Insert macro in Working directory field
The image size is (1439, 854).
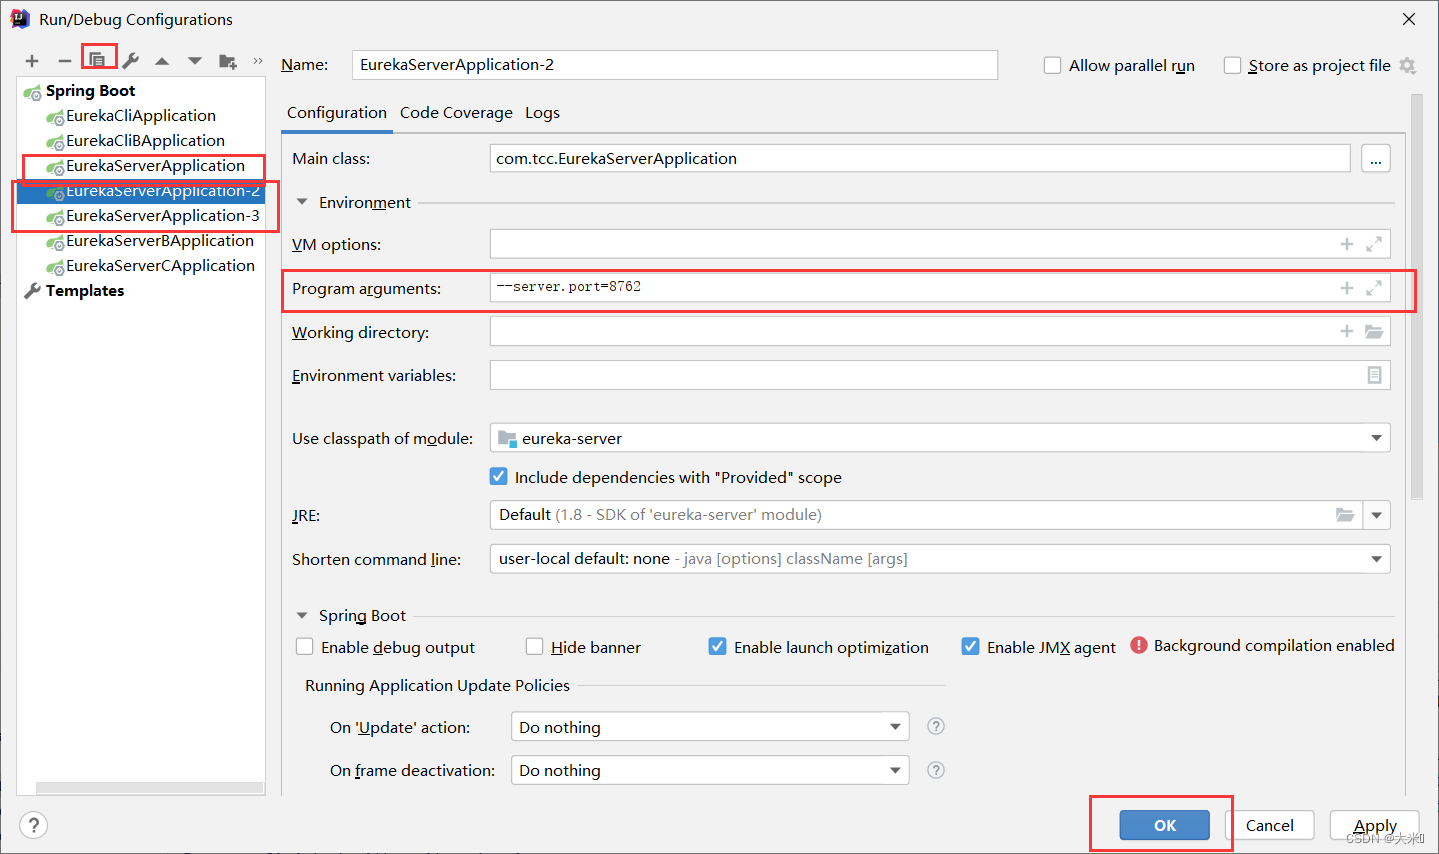point(1347,331)
